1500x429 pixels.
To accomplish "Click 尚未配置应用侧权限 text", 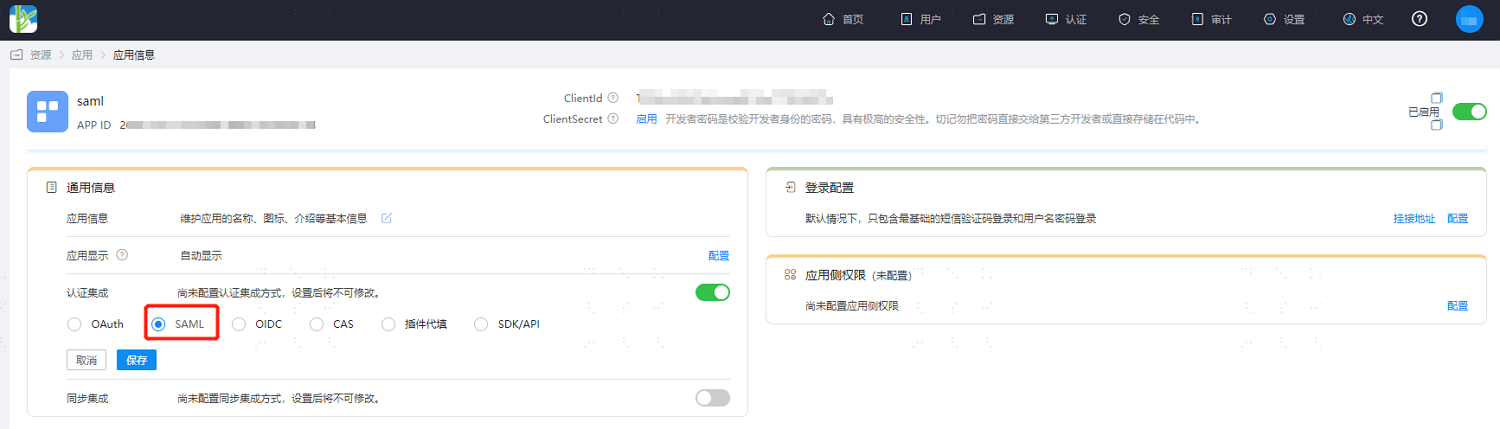I will coord(852,306).
